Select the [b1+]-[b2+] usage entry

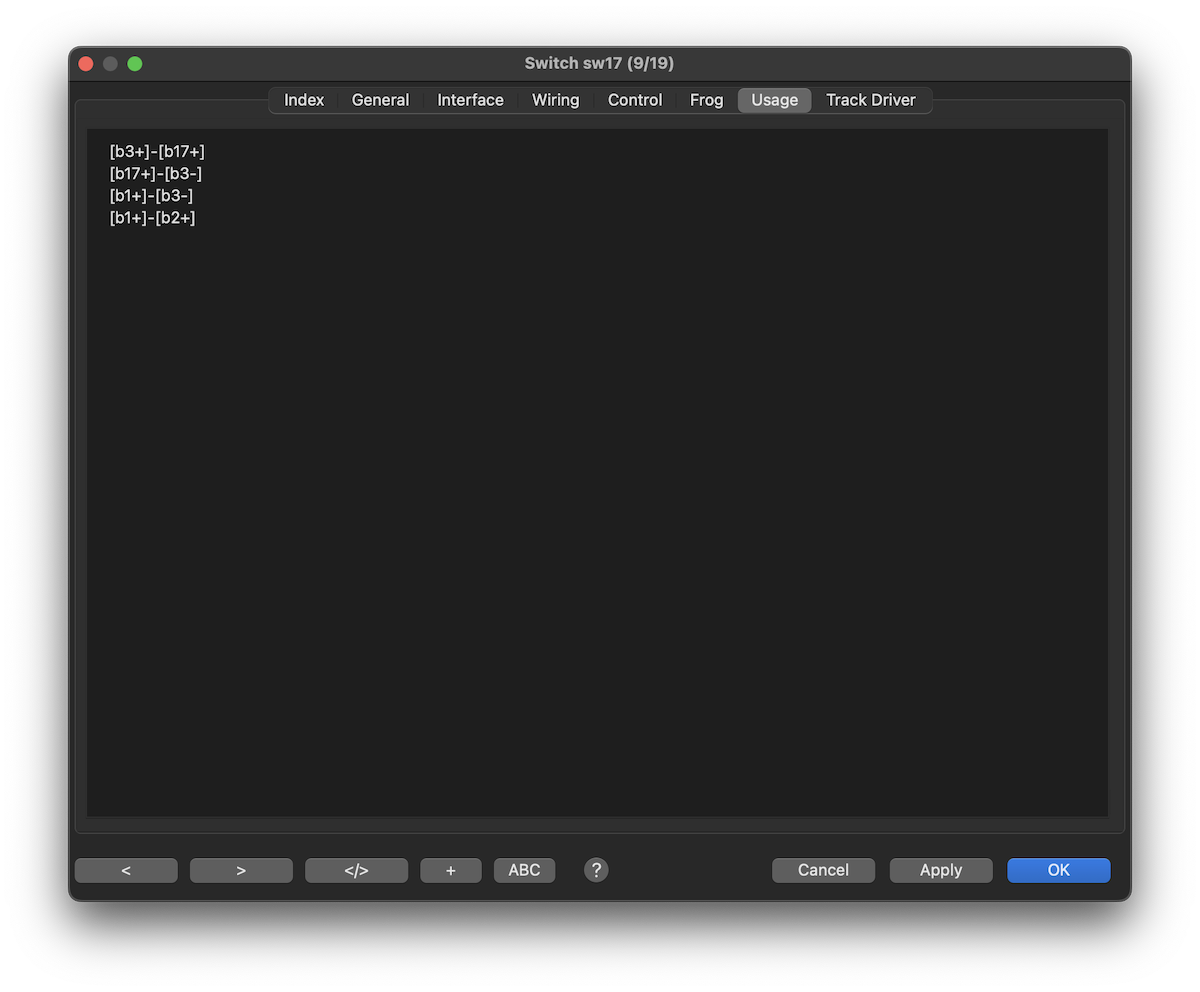coord(152,218)
